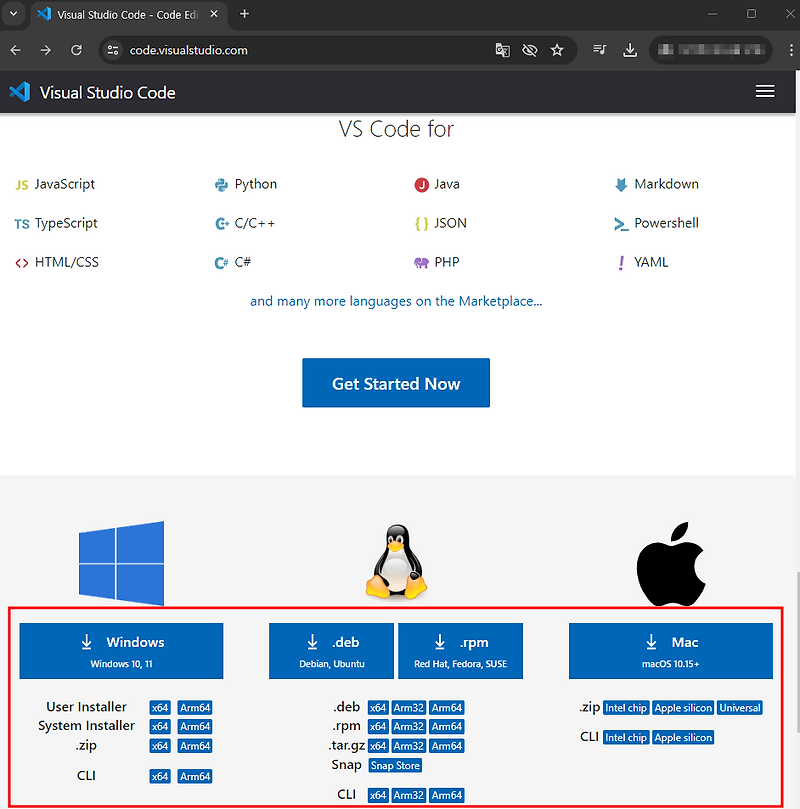The image size is (800, 809).
Task: Download the .deb package for Debian, Ubuntu
Action: click(331, 651)
